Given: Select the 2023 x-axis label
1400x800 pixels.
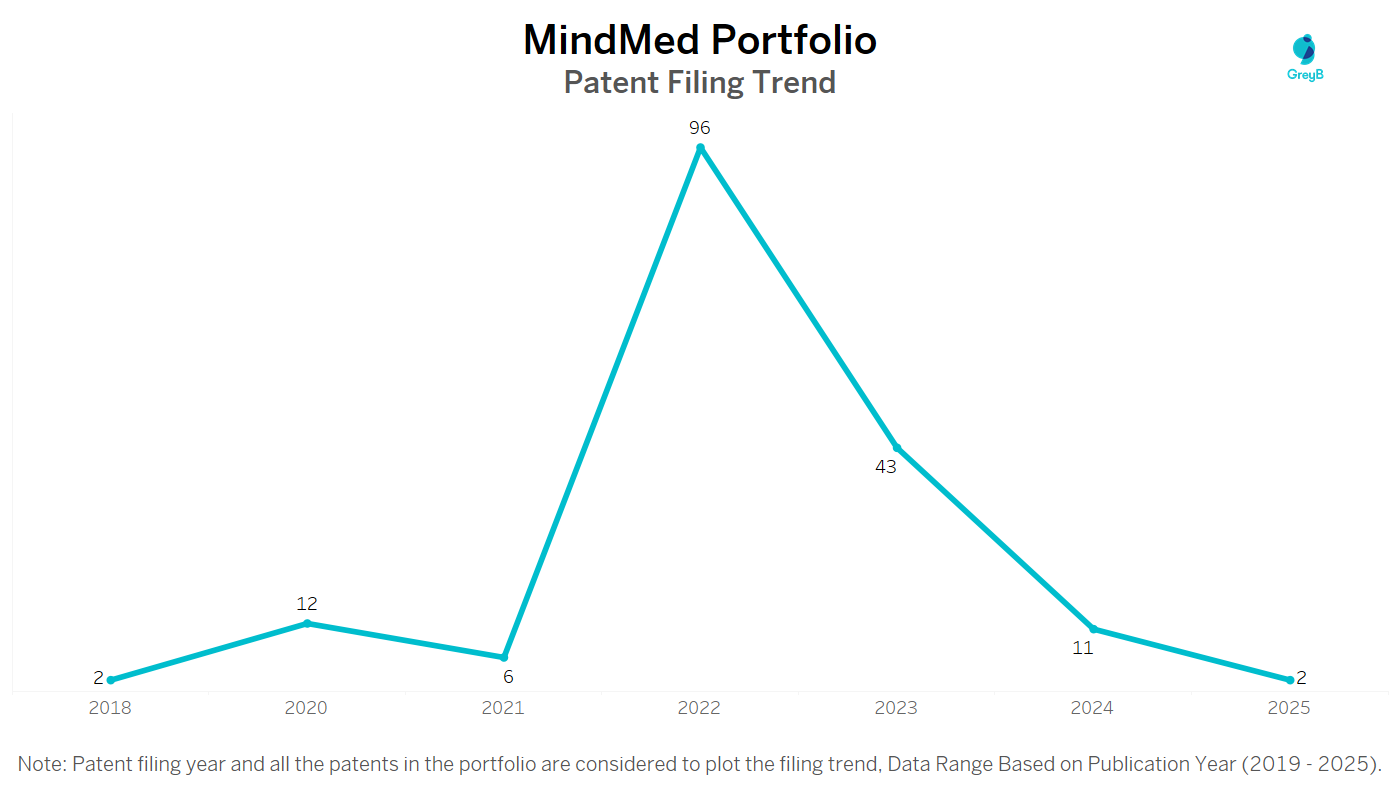Looking at the screenshot, I should (x=896, y=708).
